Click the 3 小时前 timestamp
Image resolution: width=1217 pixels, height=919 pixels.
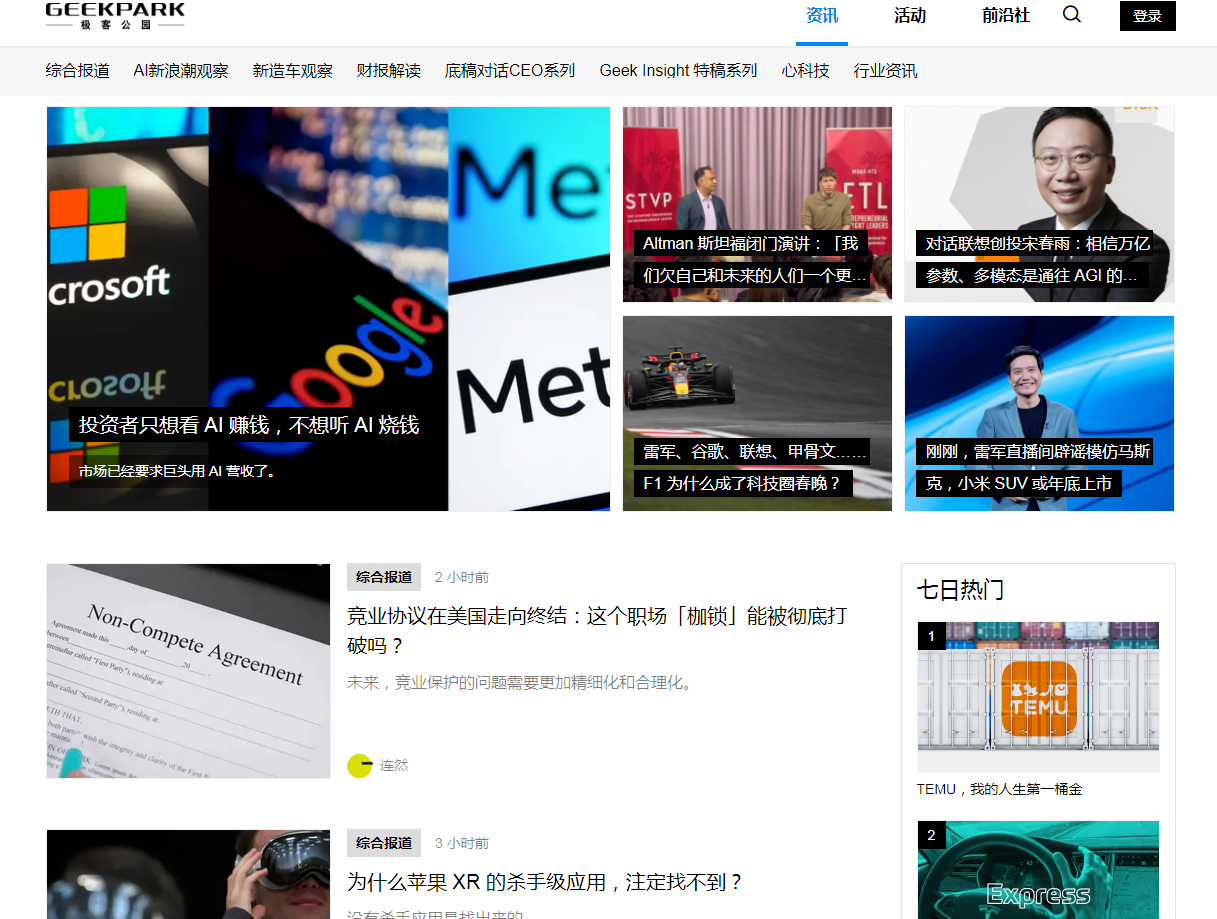462,844
